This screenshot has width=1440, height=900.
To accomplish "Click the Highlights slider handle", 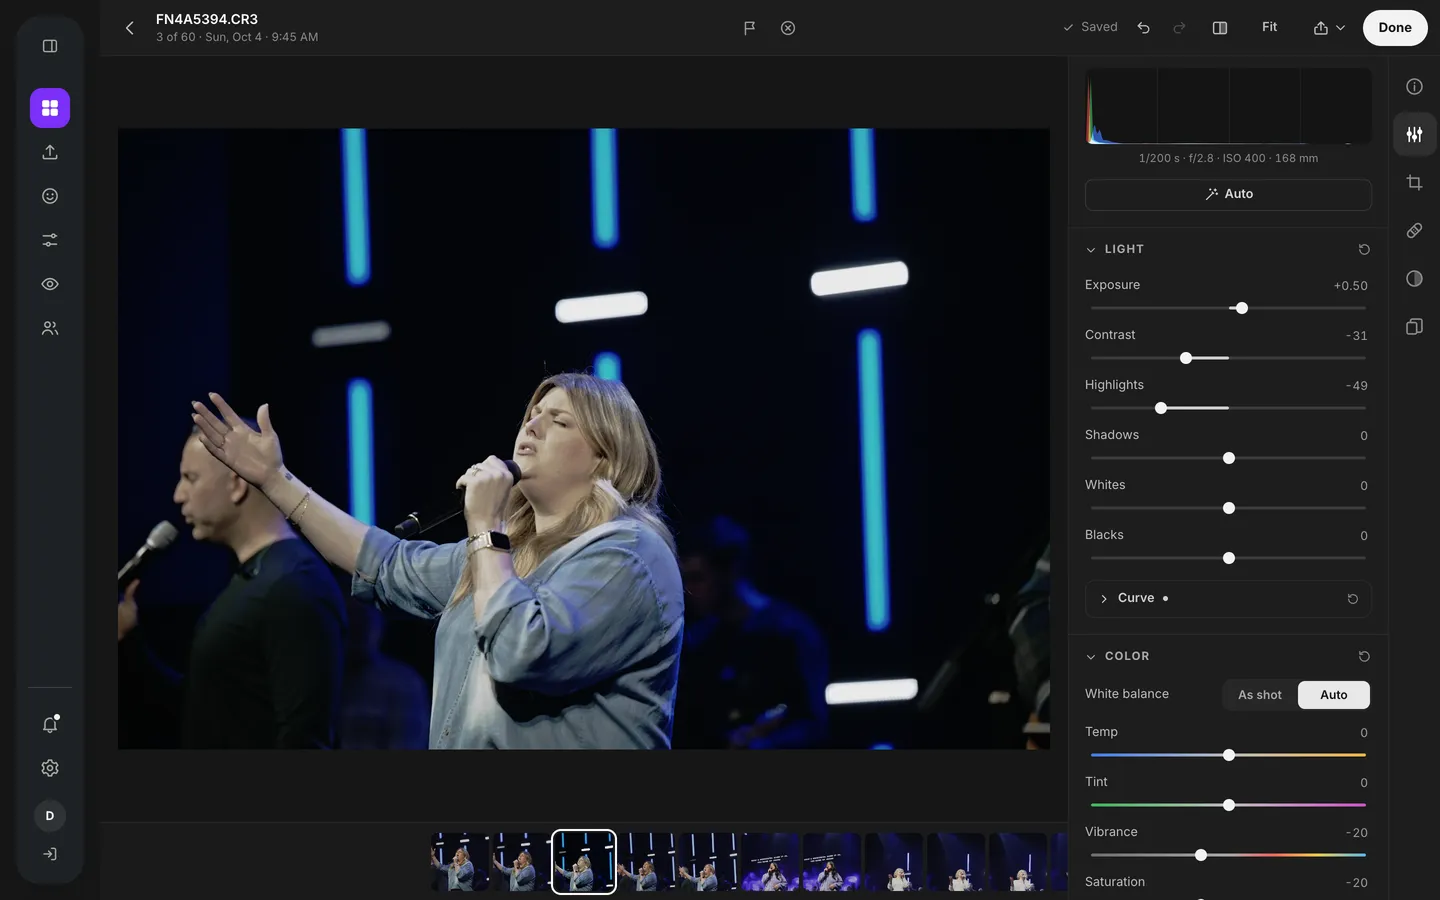I will pos(1161,408).
